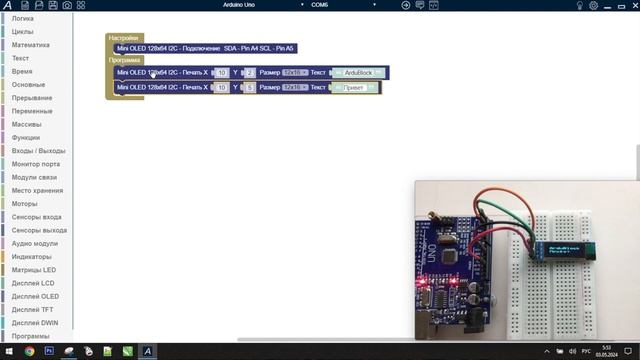Click the horizontal workspace scrollbar
The image size is (640, 360).
327,339
